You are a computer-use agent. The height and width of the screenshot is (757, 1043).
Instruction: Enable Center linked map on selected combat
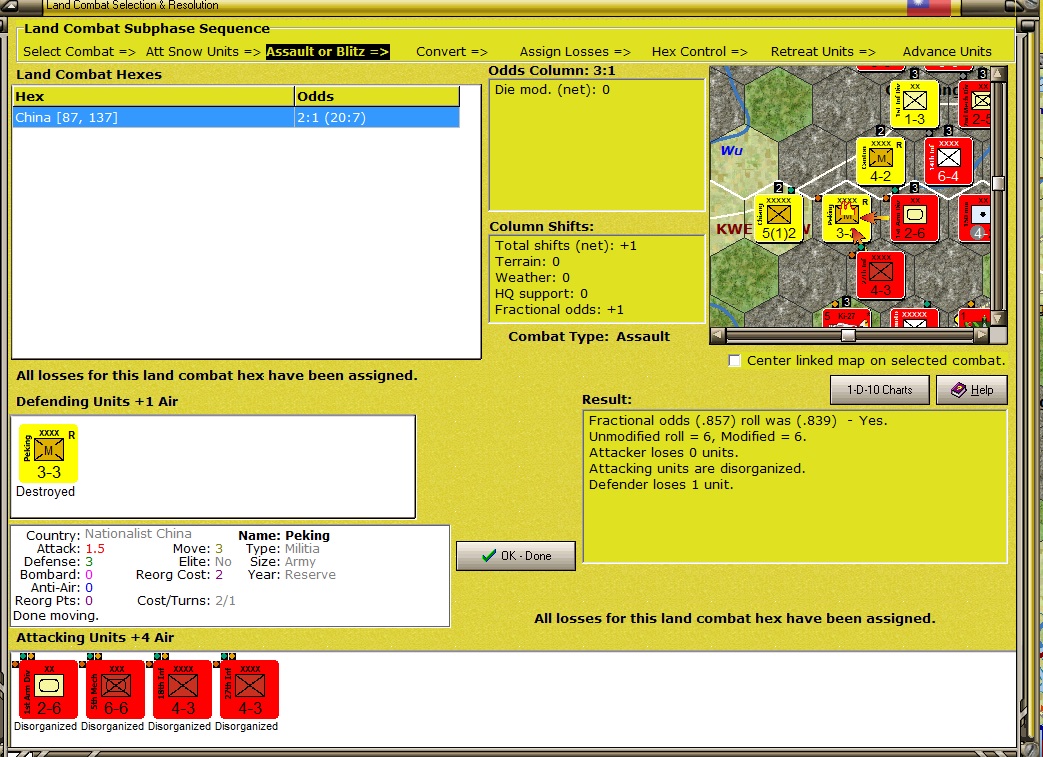pyautogui.click(x=734, y=361)
